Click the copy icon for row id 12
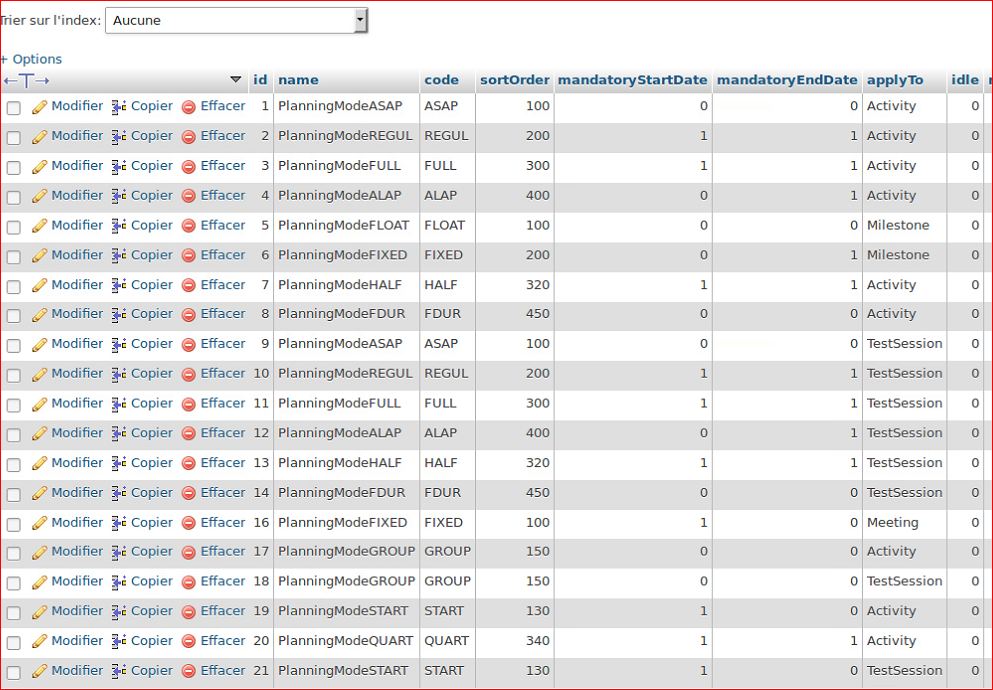 tap(119, 434)
